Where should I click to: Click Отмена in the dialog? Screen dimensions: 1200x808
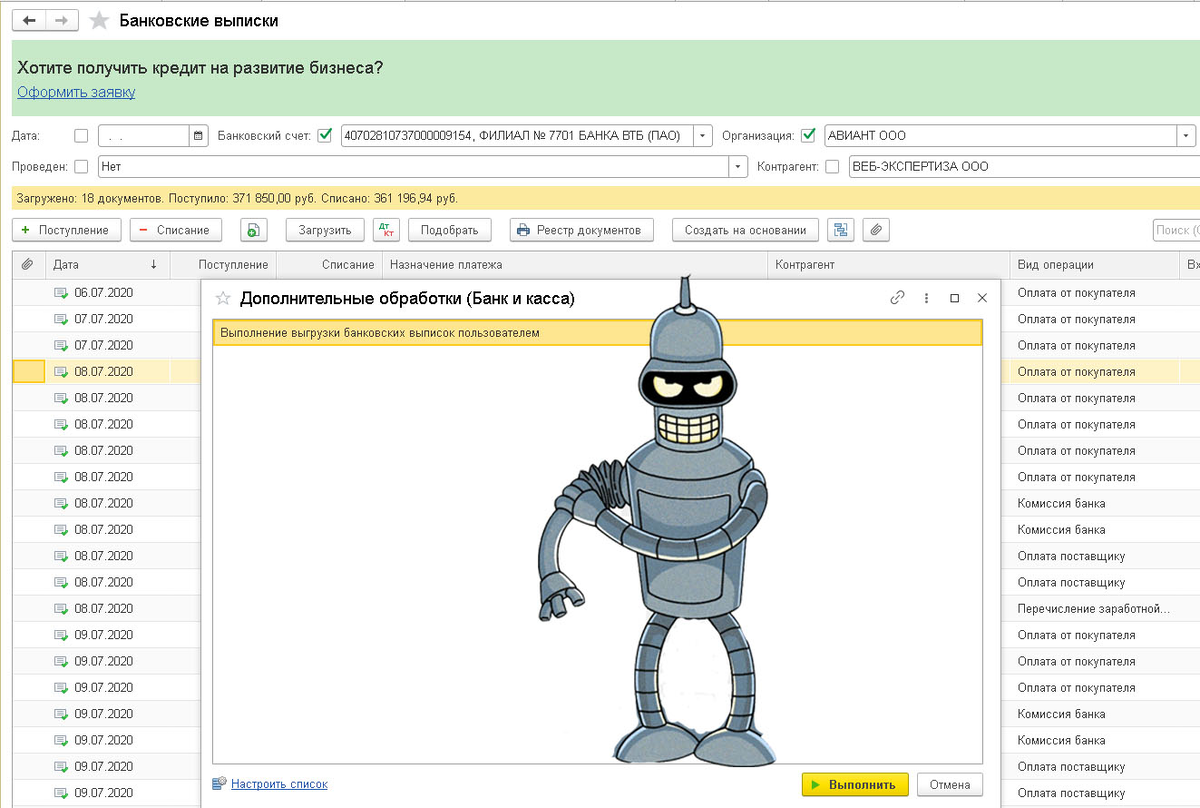[x=950, y=785]
